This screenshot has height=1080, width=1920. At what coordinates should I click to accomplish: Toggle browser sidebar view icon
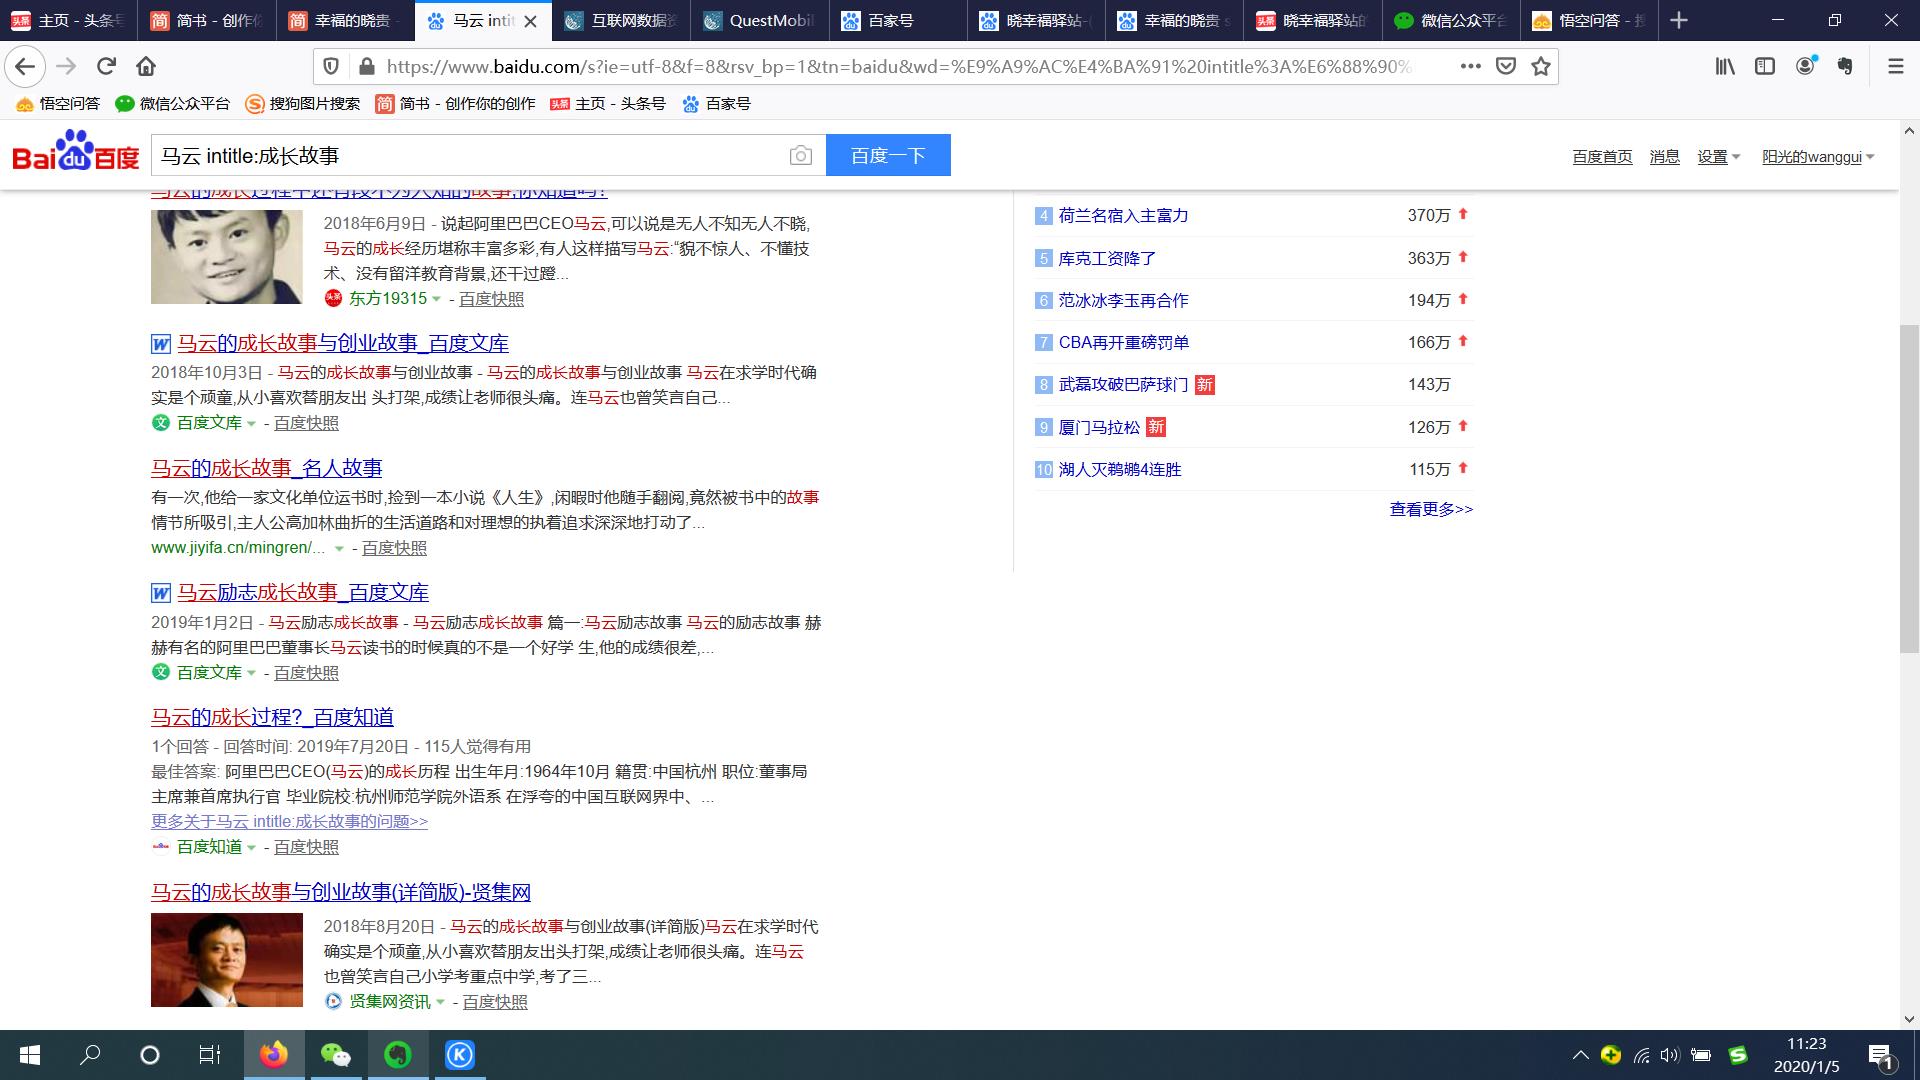coord(1765,66)
